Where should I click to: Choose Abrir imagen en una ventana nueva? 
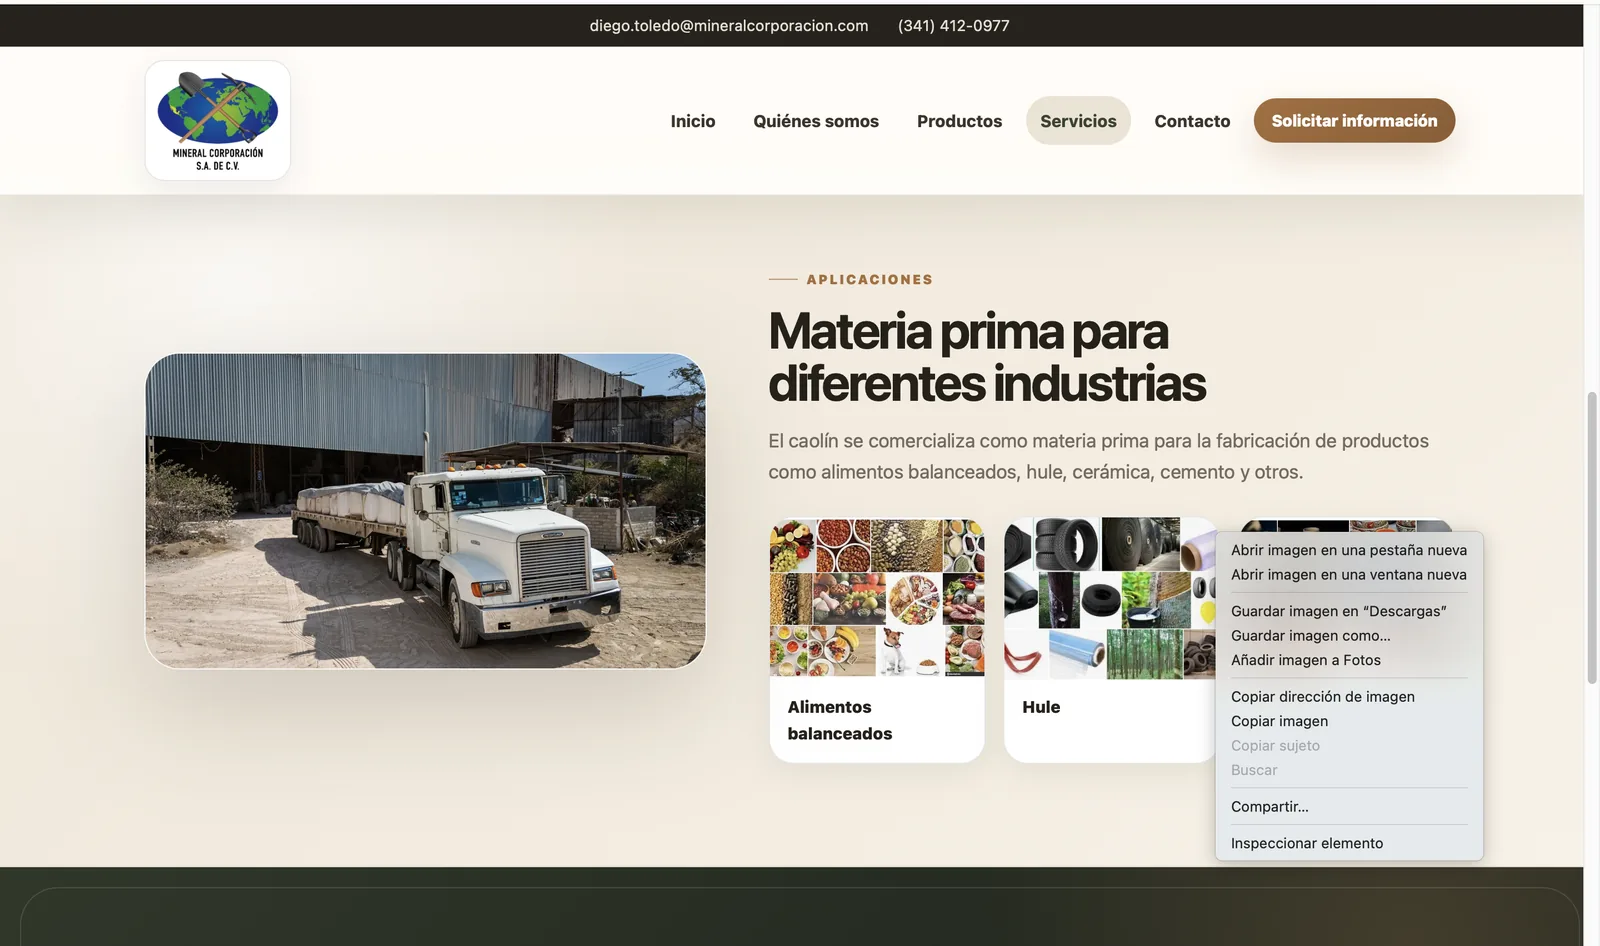tap(1348, 574)
